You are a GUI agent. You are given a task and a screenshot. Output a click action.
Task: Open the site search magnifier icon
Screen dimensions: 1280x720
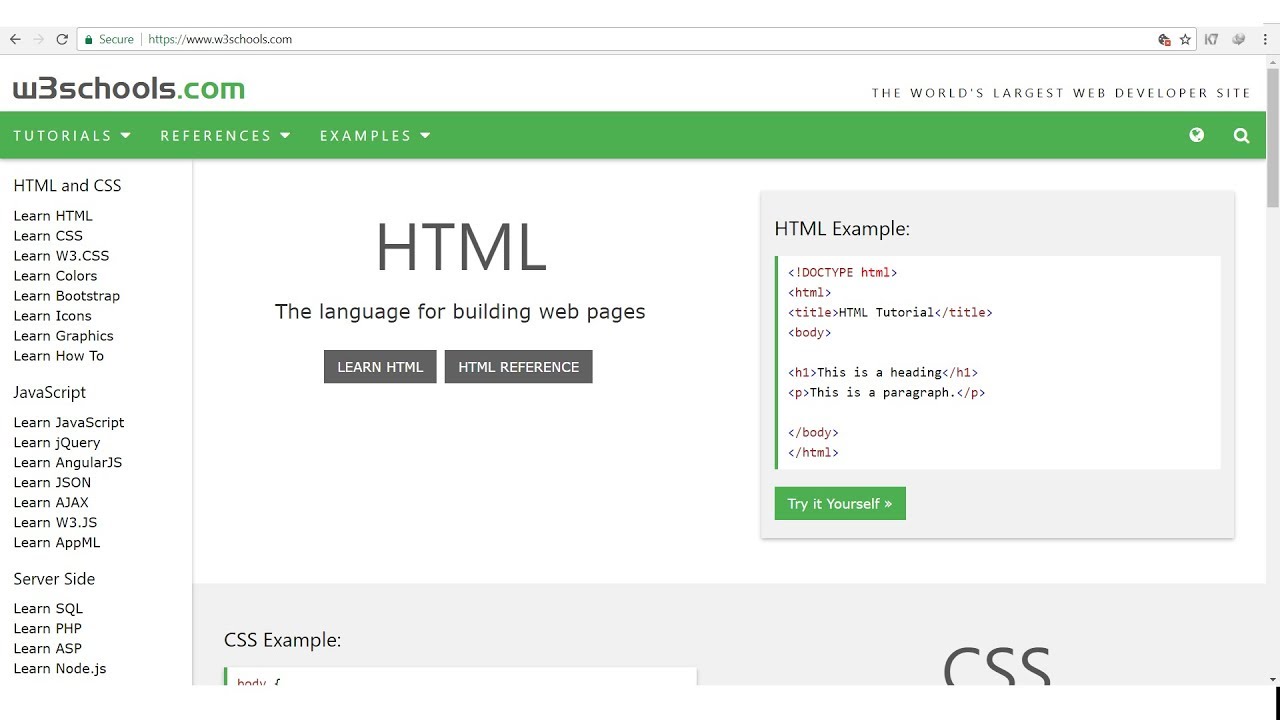tap(1242, 136)
